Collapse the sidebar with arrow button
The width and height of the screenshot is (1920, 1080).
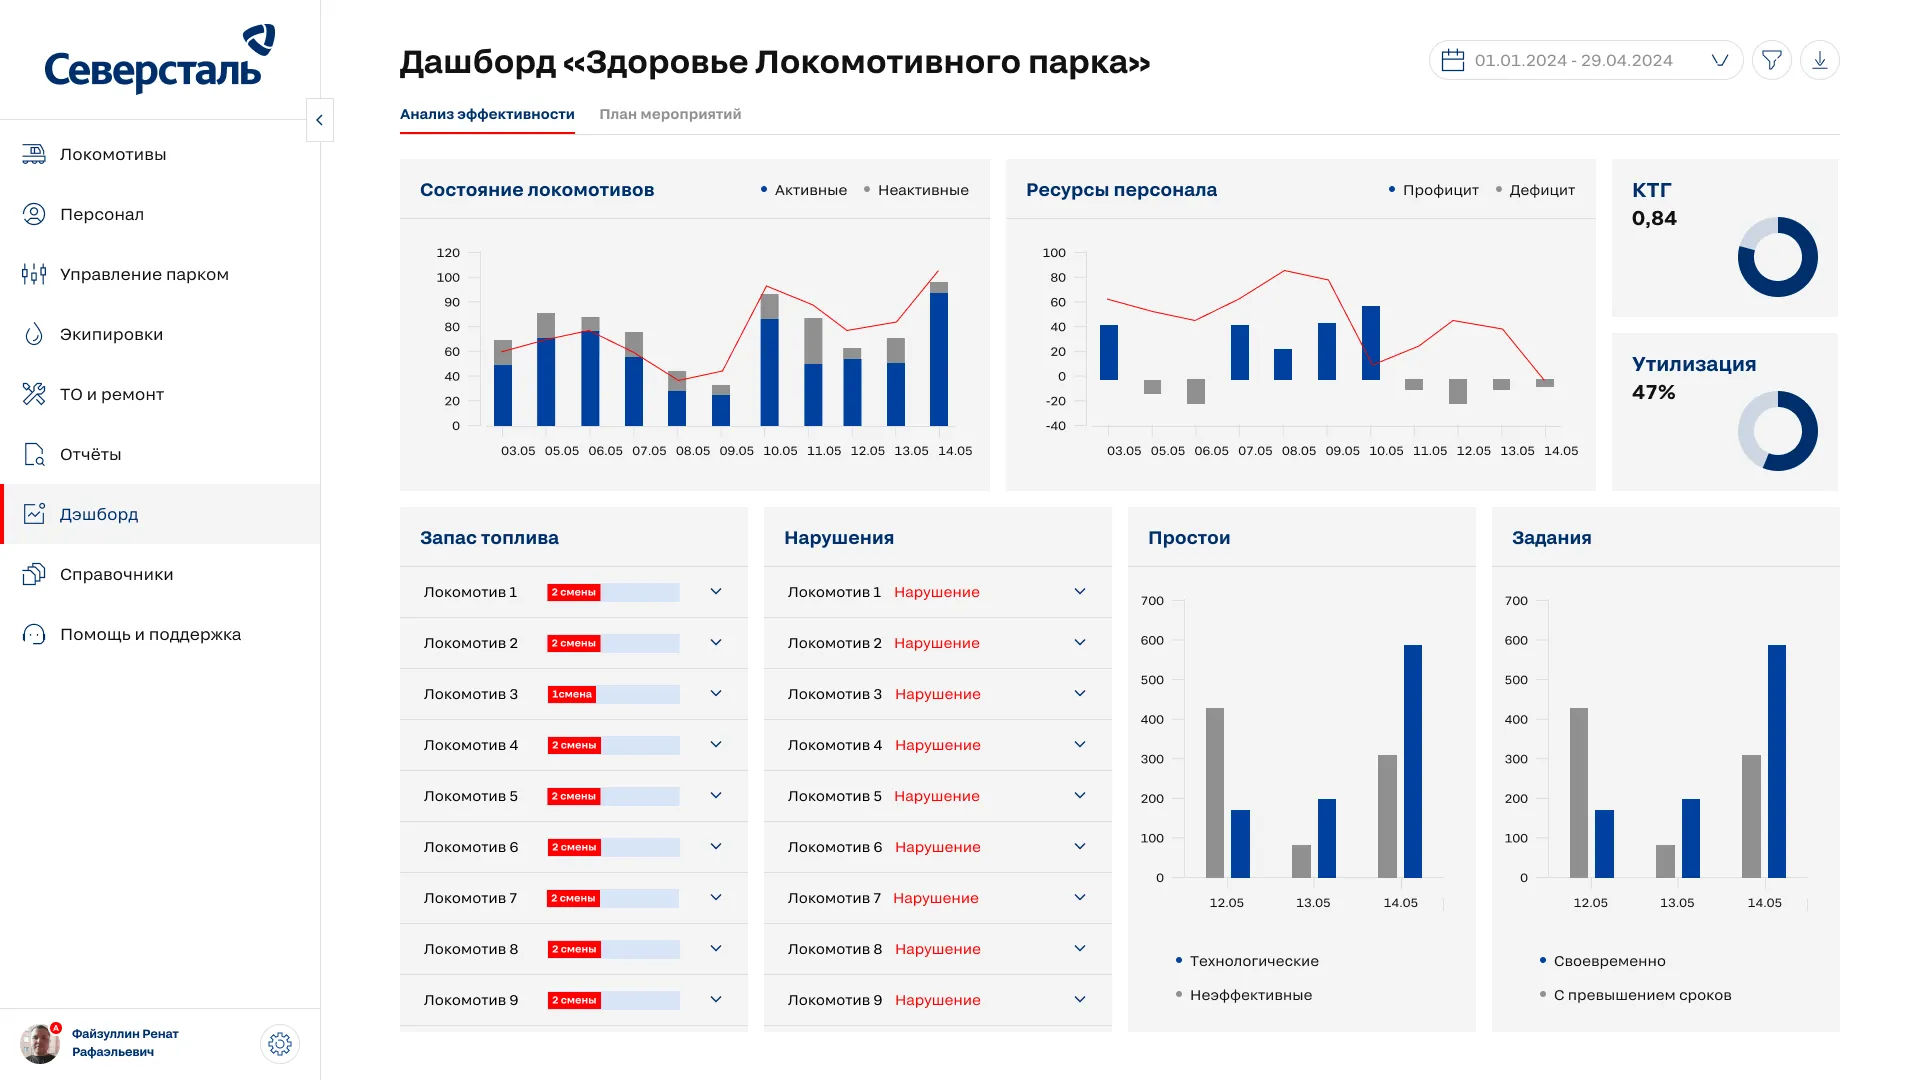point(320,120)
